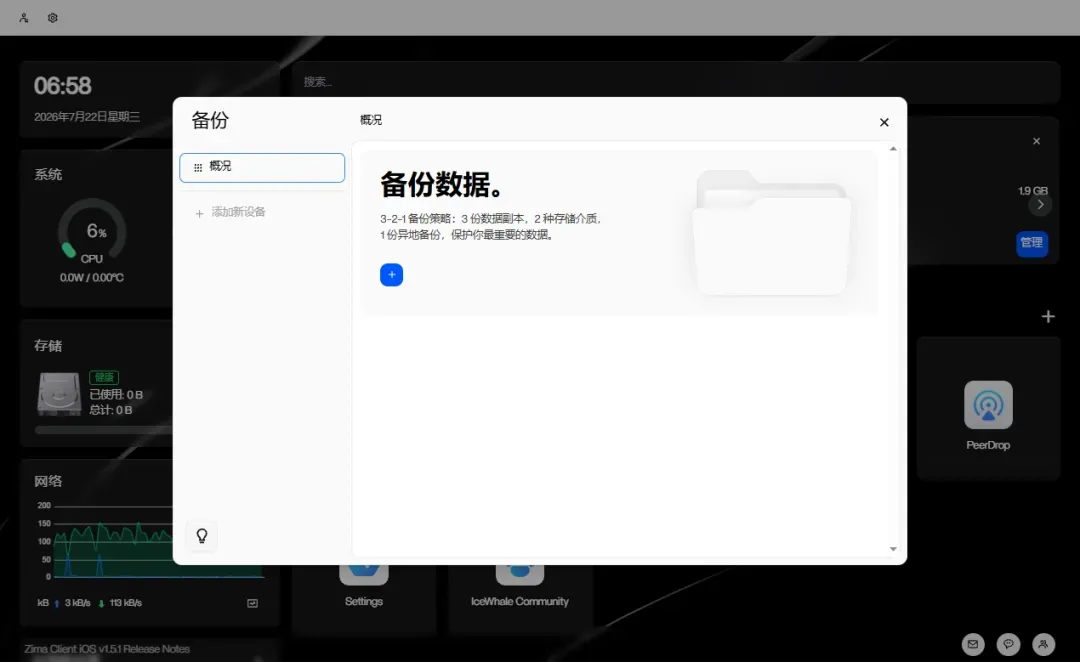Open the lightbulb tips icon
Image resolution: width=1080 pixels, height=662 pixels.
(202, 536)
